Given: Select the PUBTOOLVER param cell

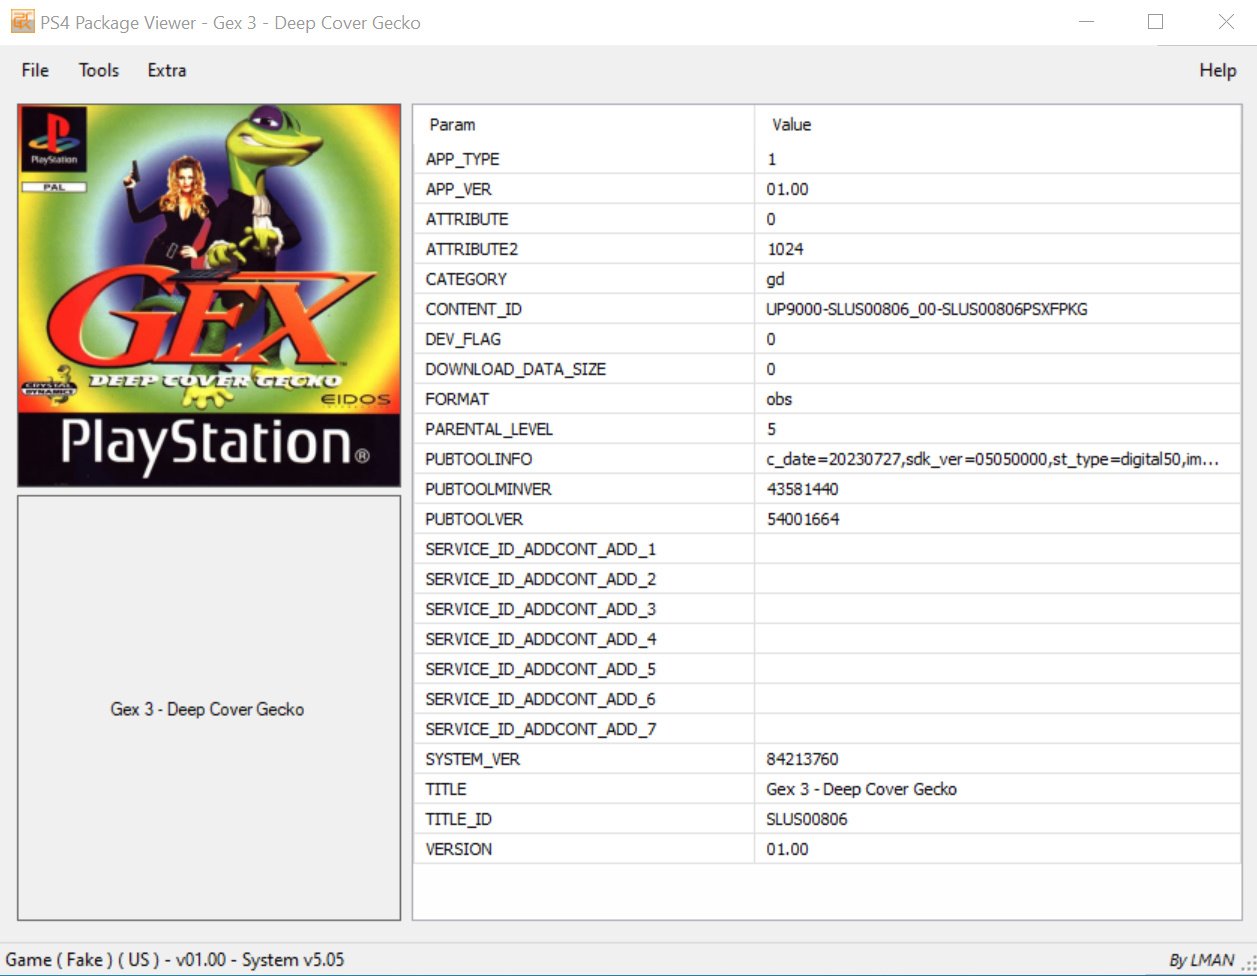Looking at the screenshot, I should click(584, 519).
